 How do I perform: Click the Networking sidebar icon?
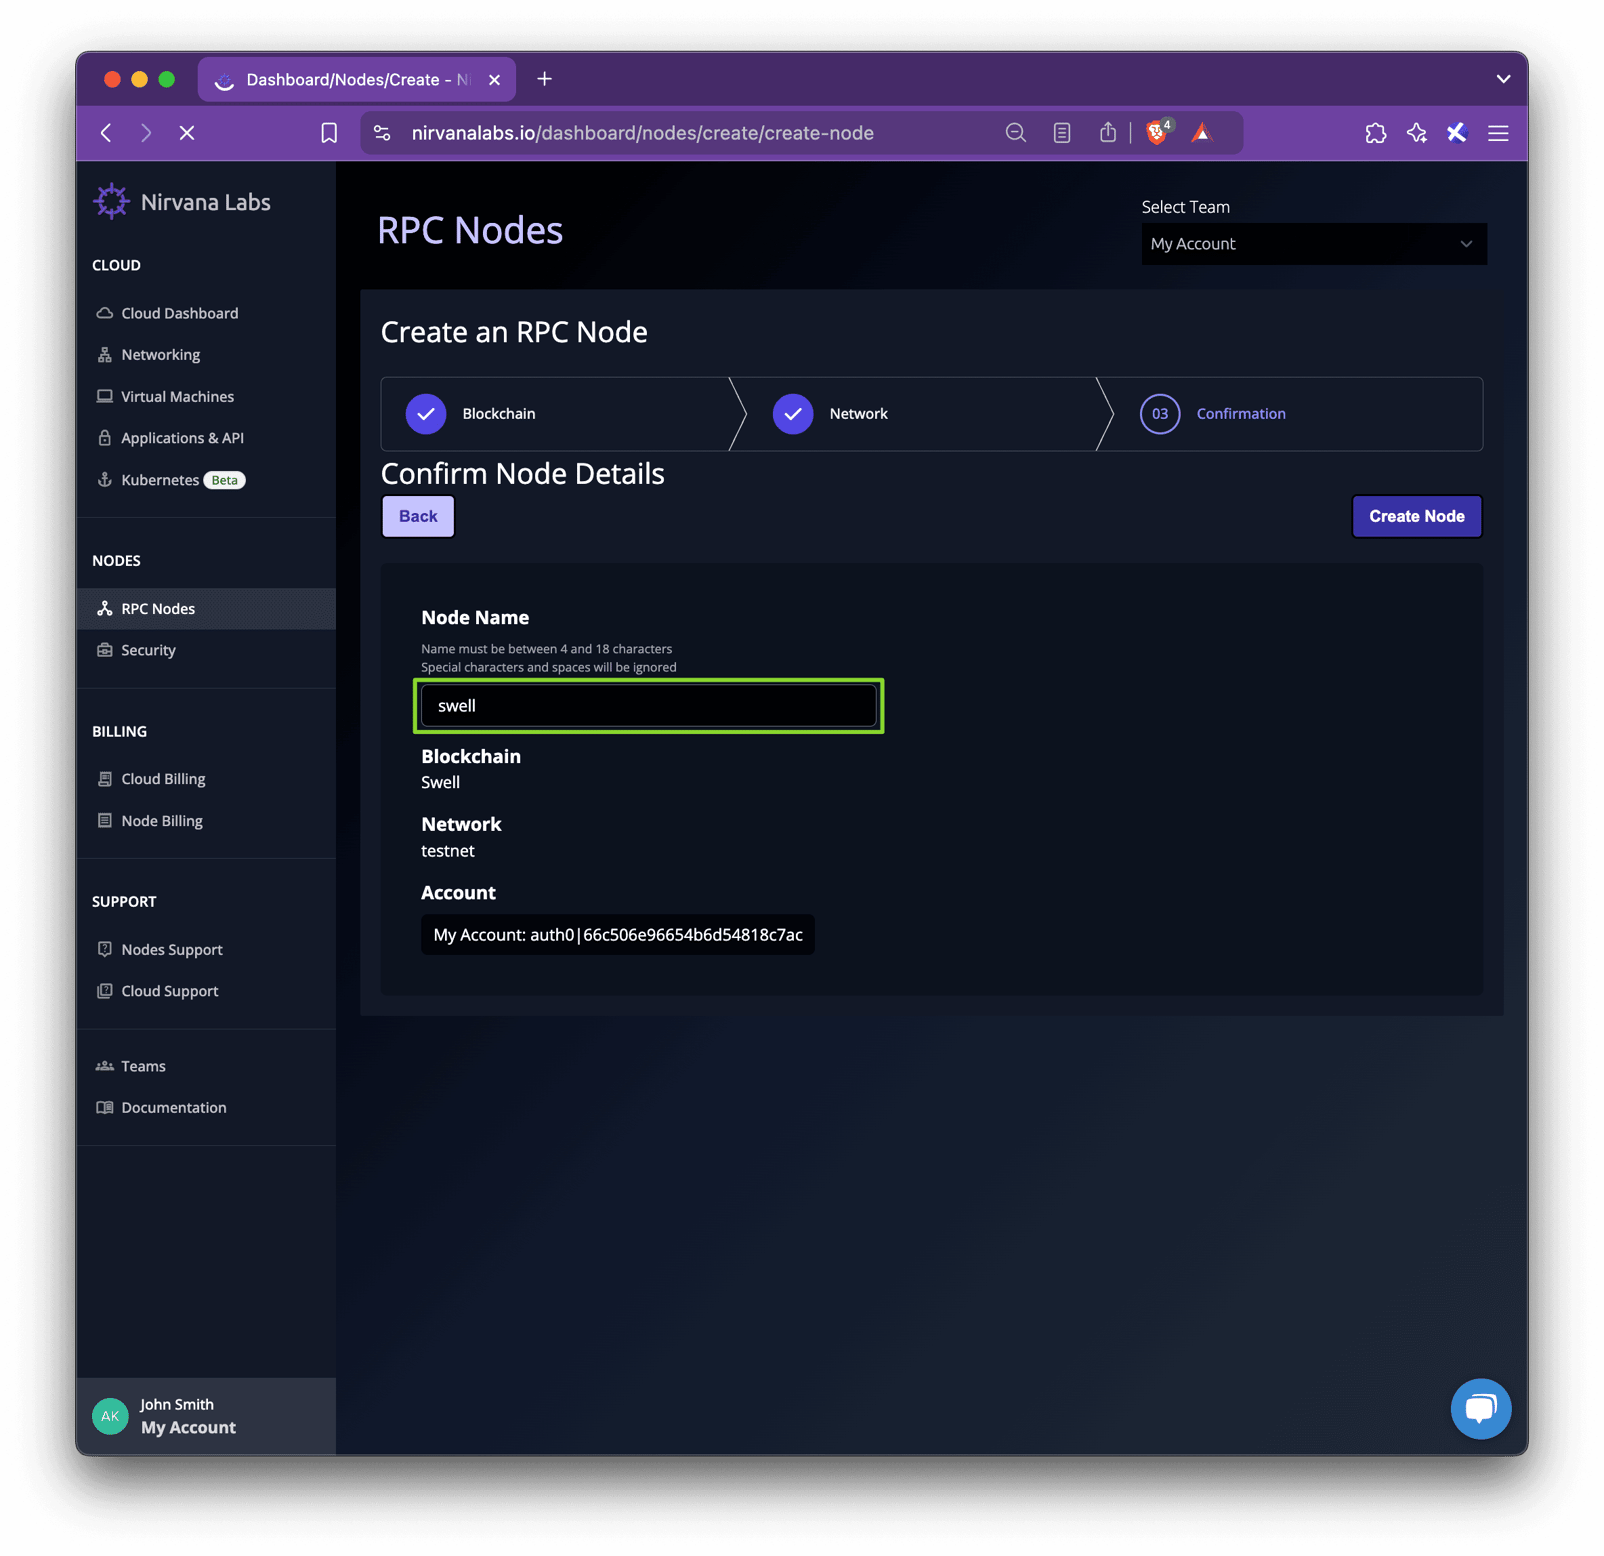tap(104, 355)
